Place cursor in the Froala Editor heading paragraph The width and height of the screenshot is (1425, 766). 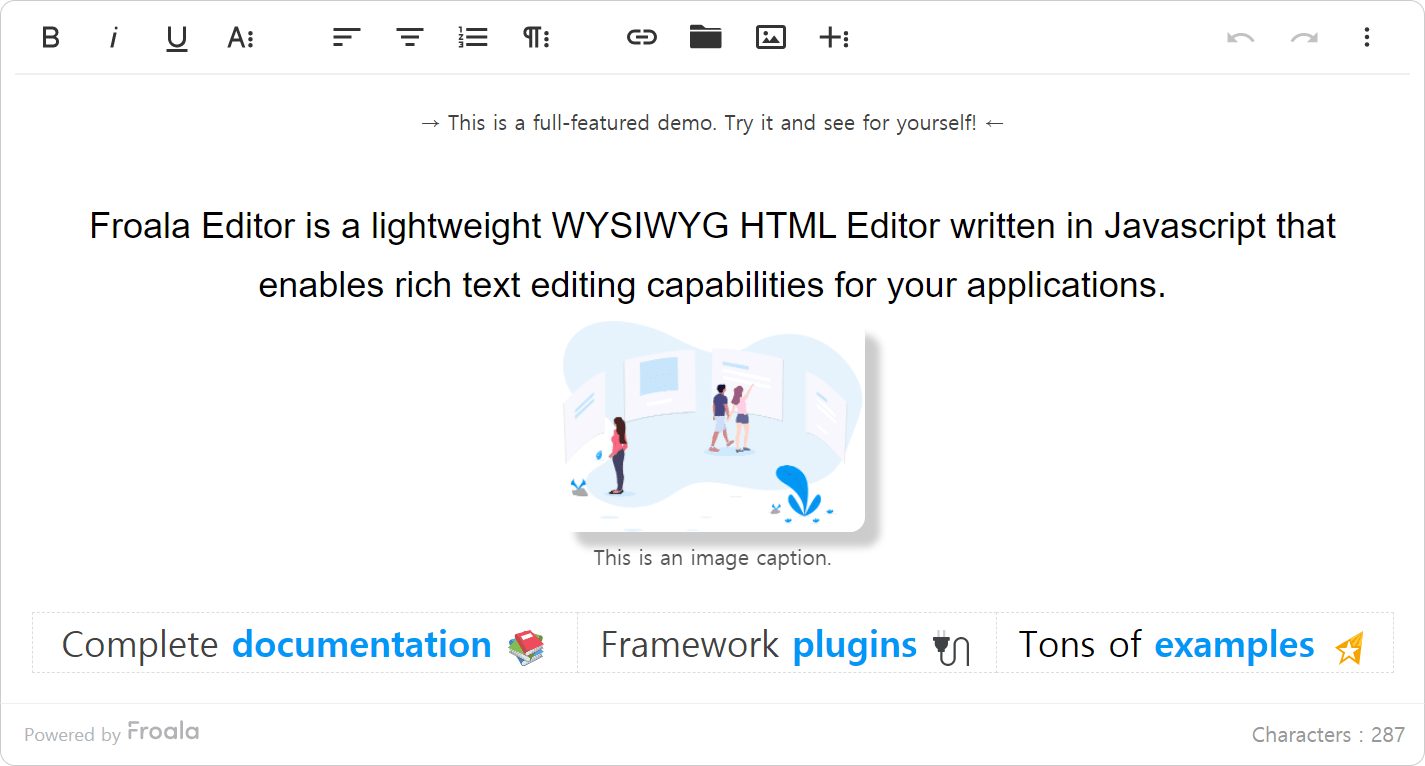(712, 255)
